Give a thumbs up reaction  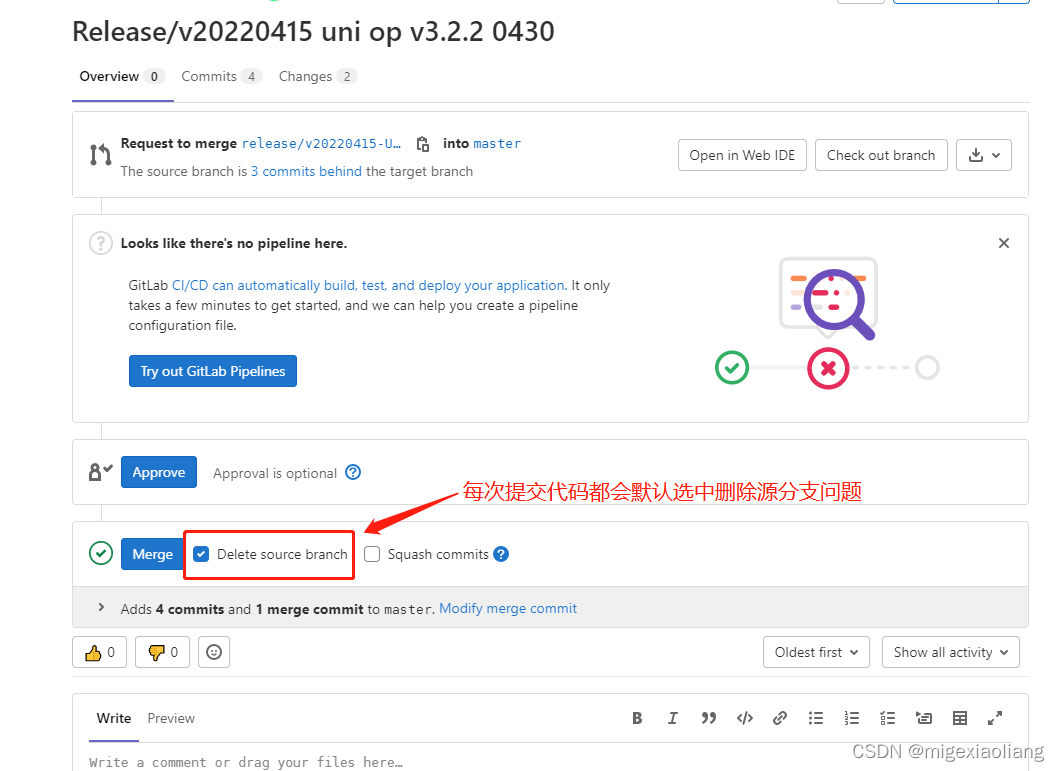pyautogui.click(x=99, y=652)
